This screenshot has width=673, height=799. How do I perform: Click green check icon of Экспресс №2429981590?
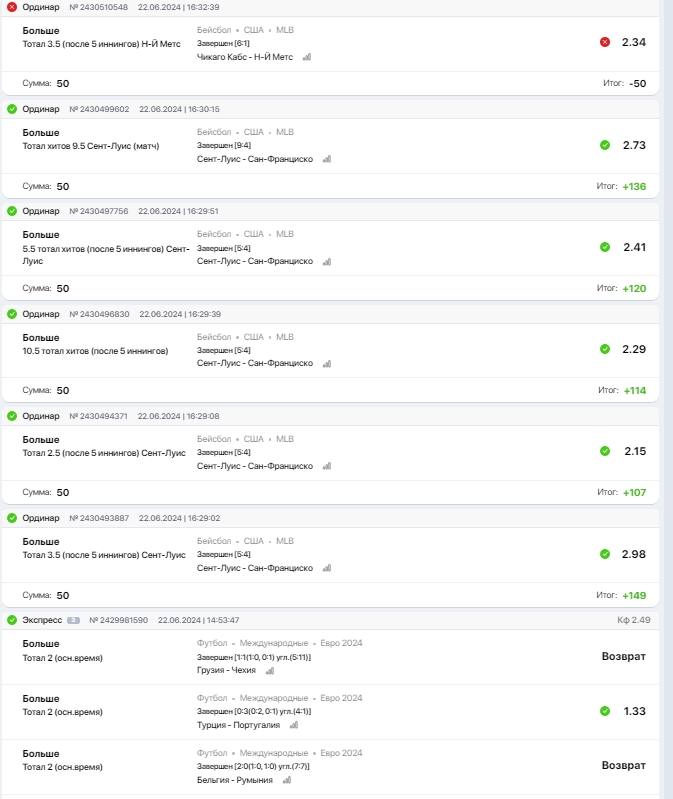click(12, 620)
